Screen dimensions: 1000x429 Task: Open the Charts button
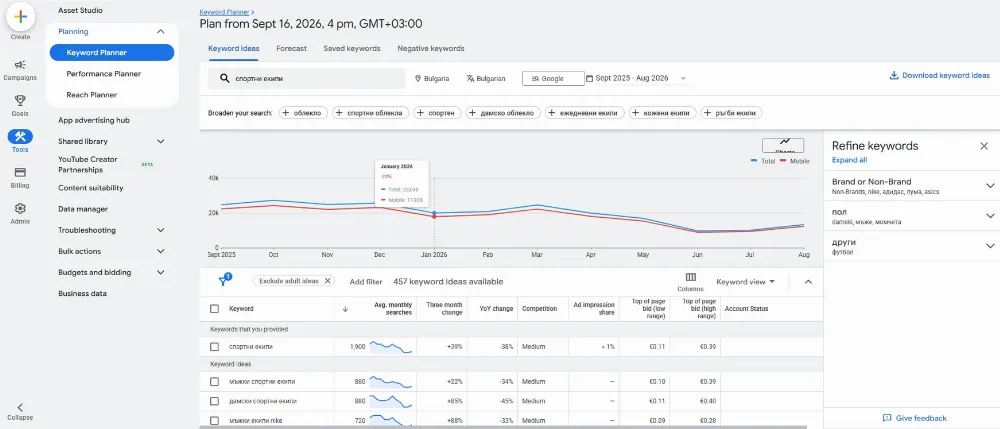tap(783, 145)
